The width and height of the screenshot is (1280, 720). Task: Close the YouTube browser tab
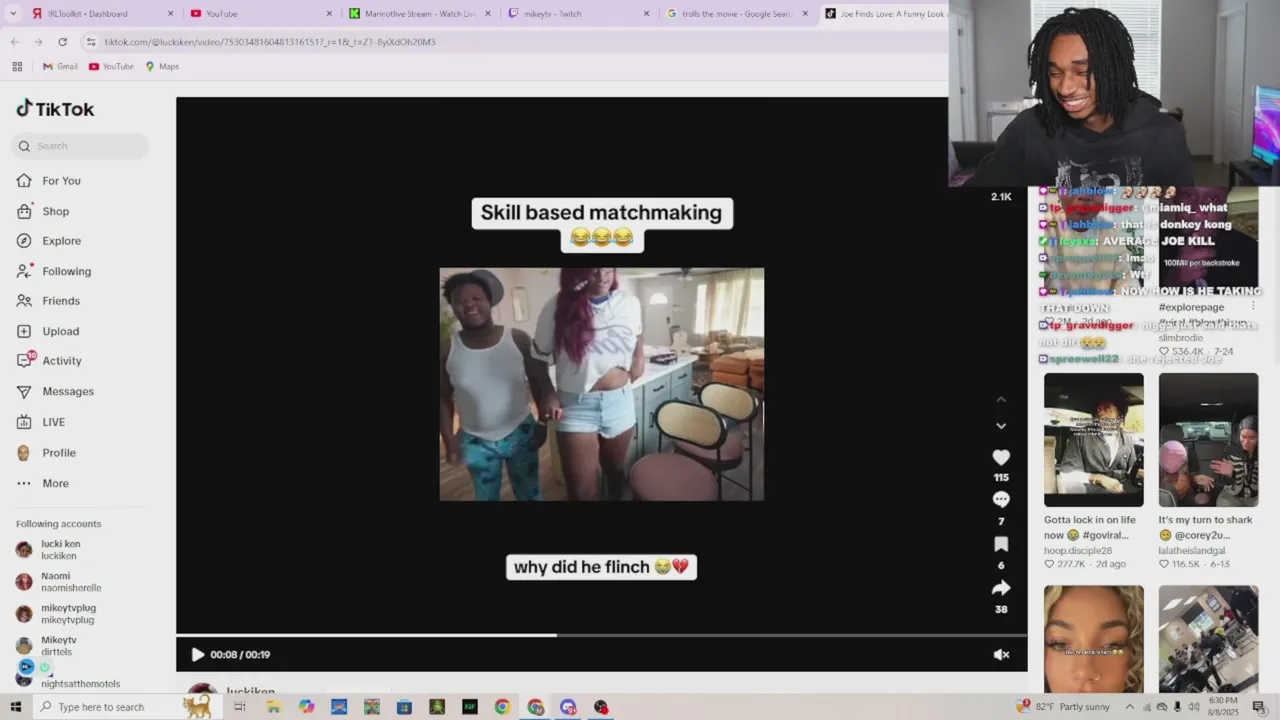tap(330, 14)
